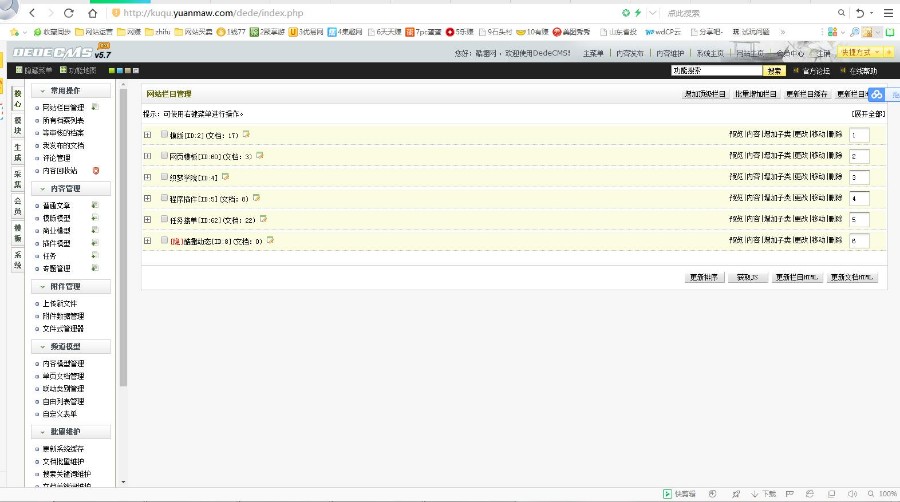
Task: Tick the checkbox for category ID:4
Action: click(x=164, y=177)
